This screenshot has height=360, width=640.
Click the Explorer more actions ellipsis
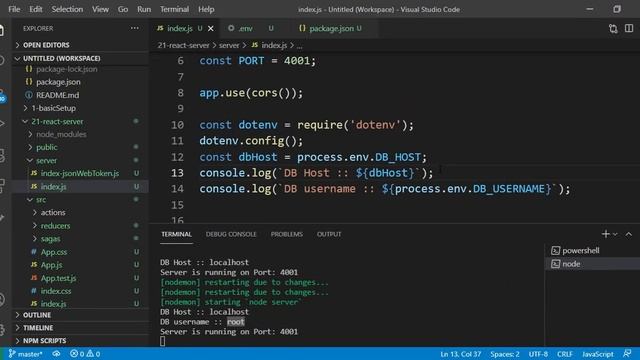coord(135,28)
